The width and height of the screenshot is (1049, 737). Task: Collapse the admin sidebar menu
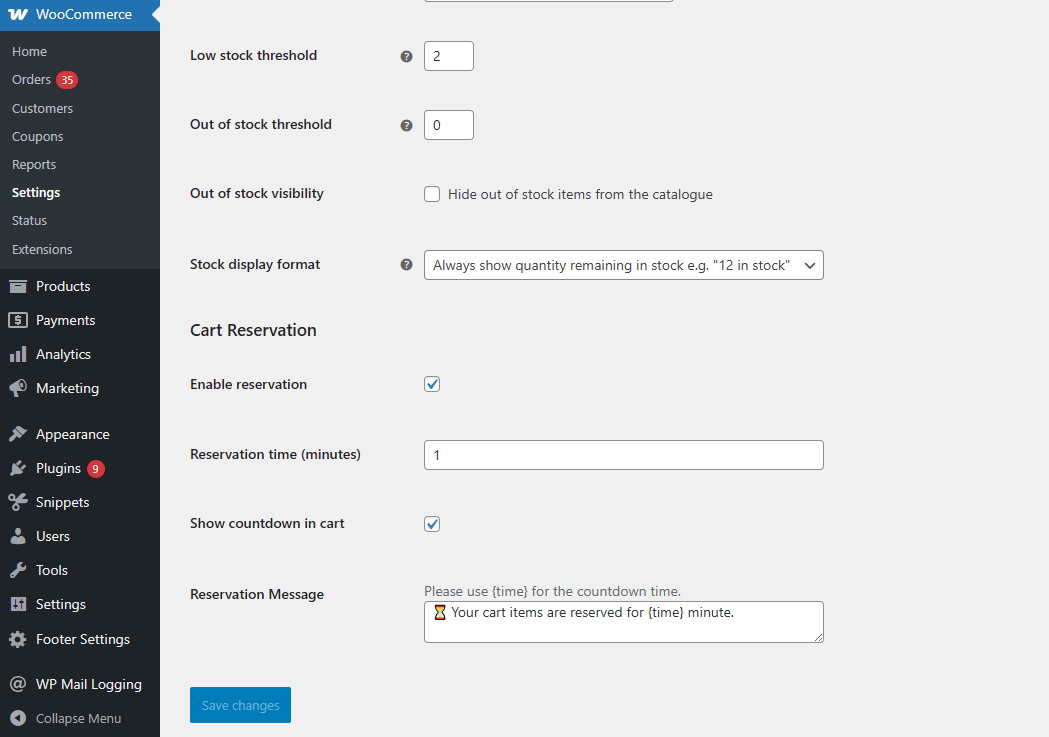(78, 718)
